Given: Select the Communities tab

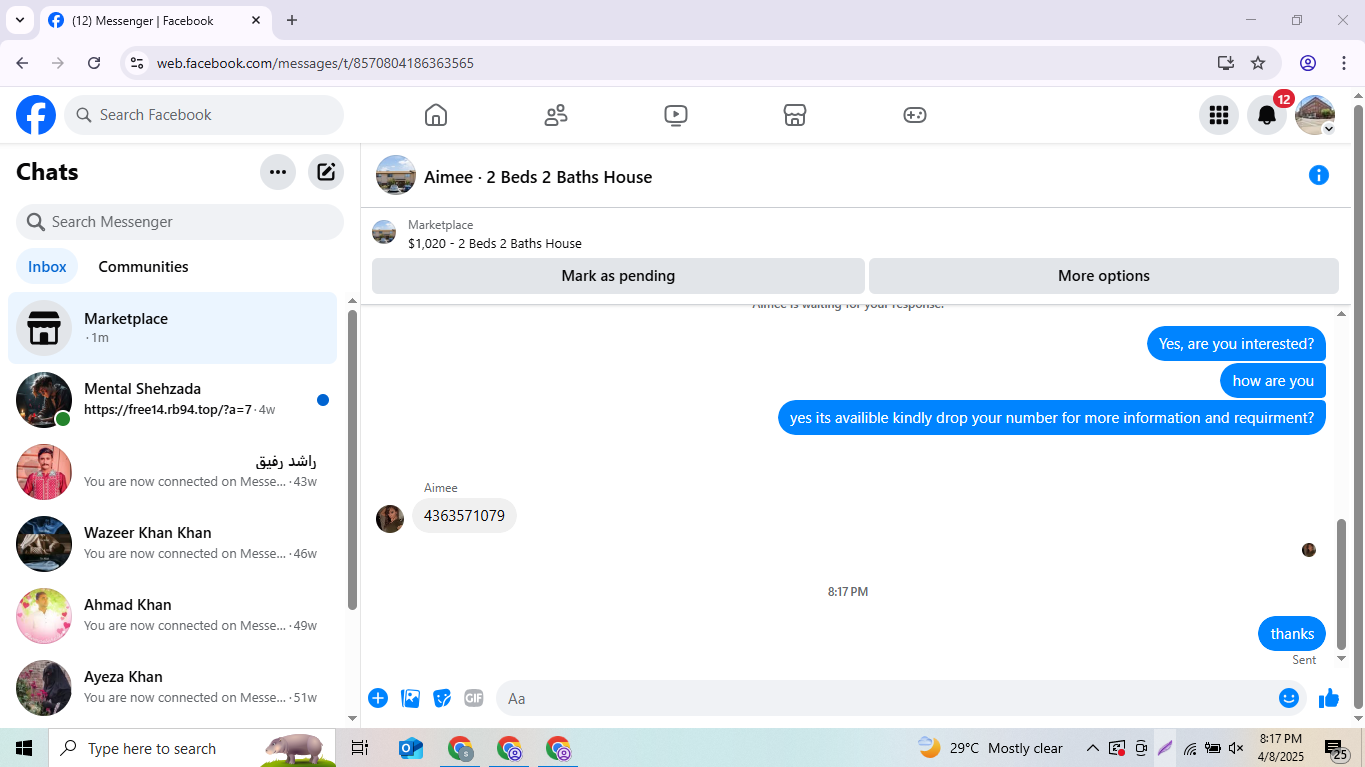Looking at the screenshot, I should pyautogui.click(x=143, y=267).
